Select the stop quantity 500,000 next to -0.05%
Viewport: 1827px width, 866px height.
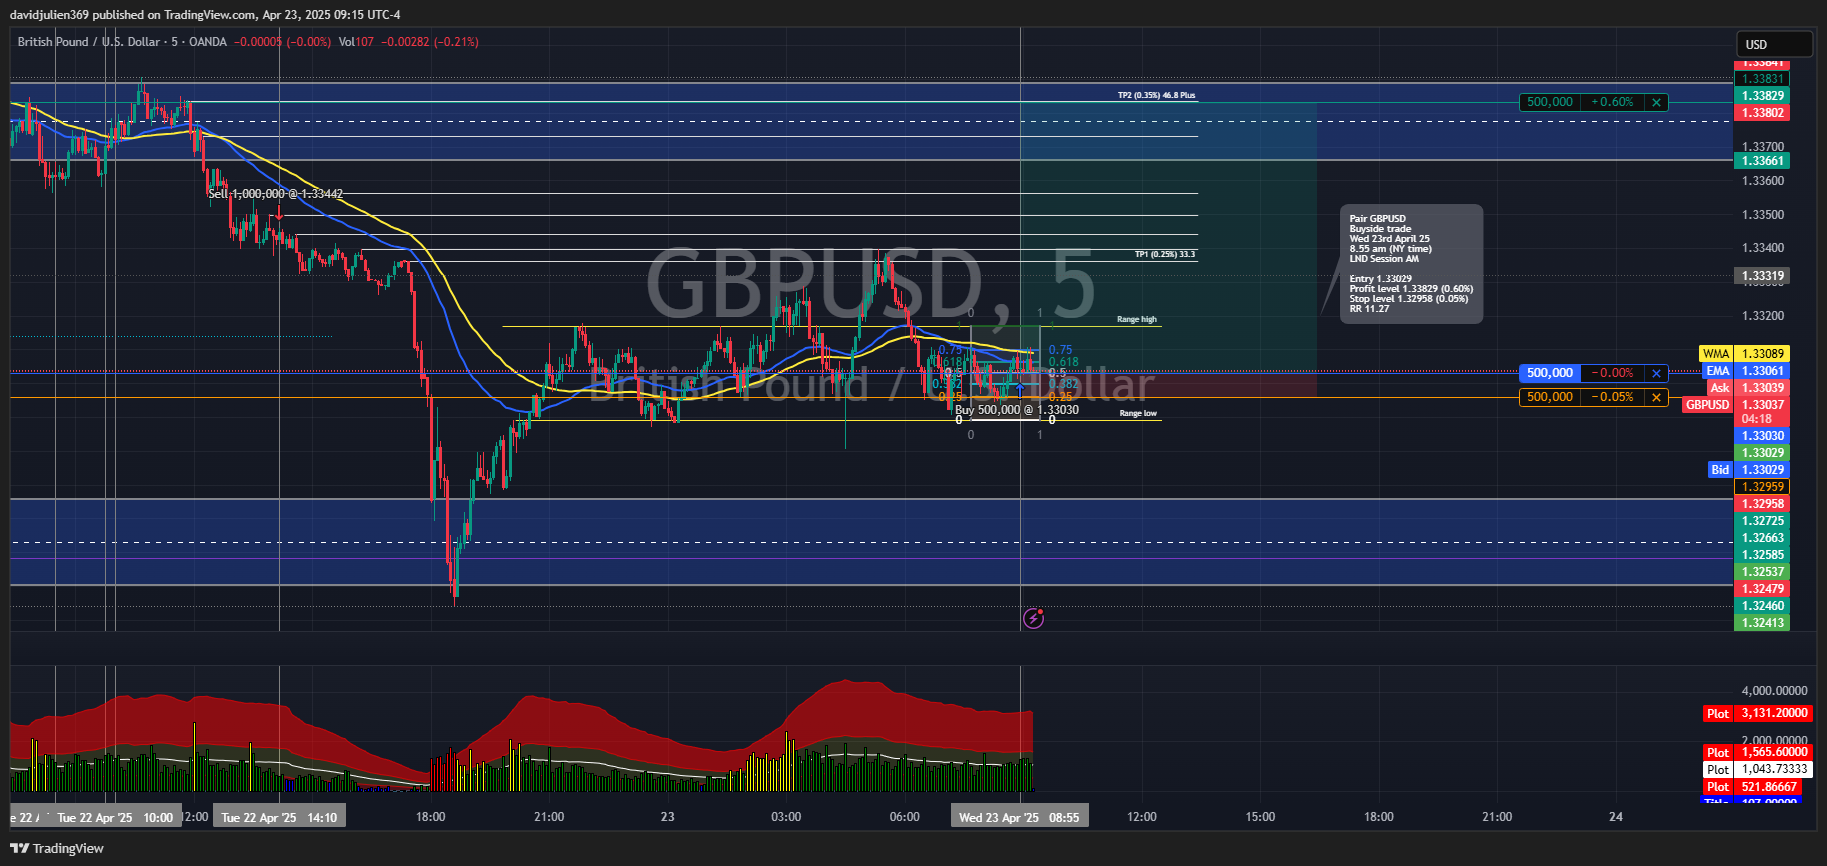[1550, 397]
